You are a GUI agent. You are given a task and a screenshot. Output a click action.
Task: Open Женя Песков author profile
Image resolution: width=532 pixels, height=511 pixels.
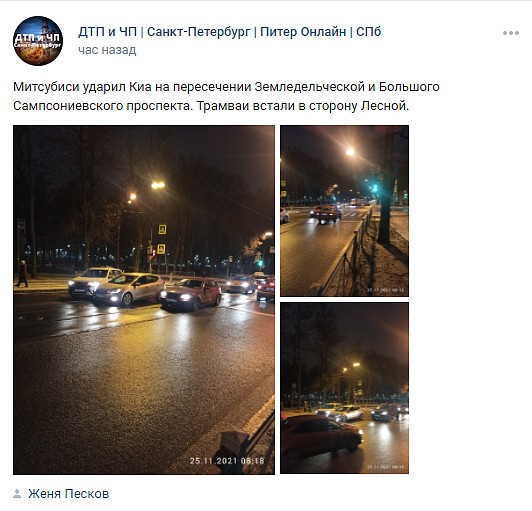(69, 494)
